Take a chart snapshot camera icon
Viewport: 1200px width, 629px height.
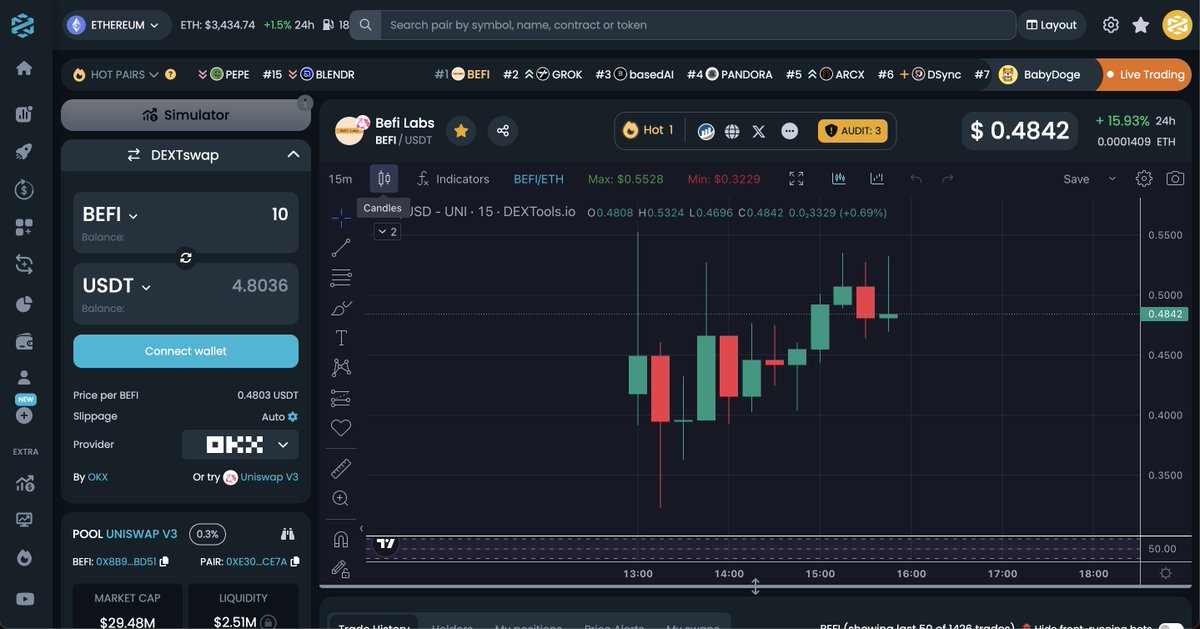click(1175, 179)
